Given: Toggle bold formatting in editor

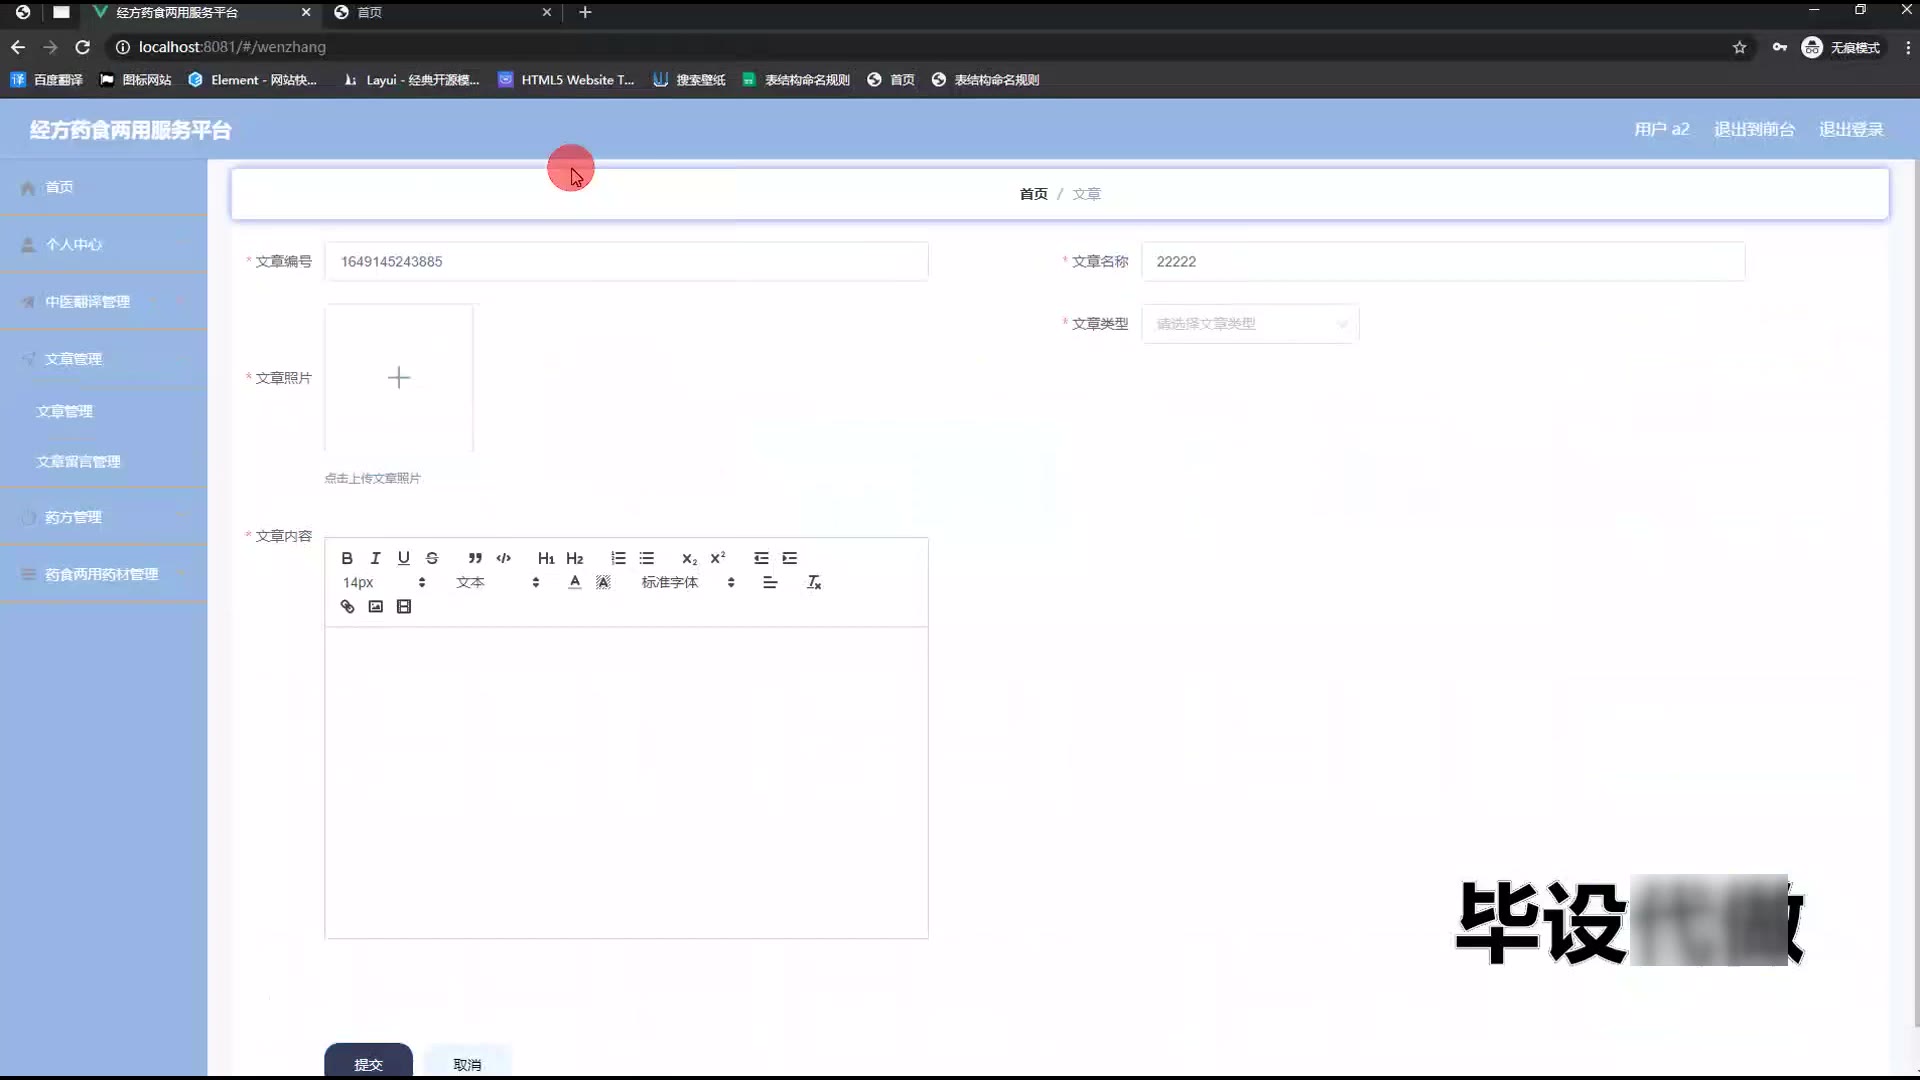Looking at the screenshot, I should point(347,558).
